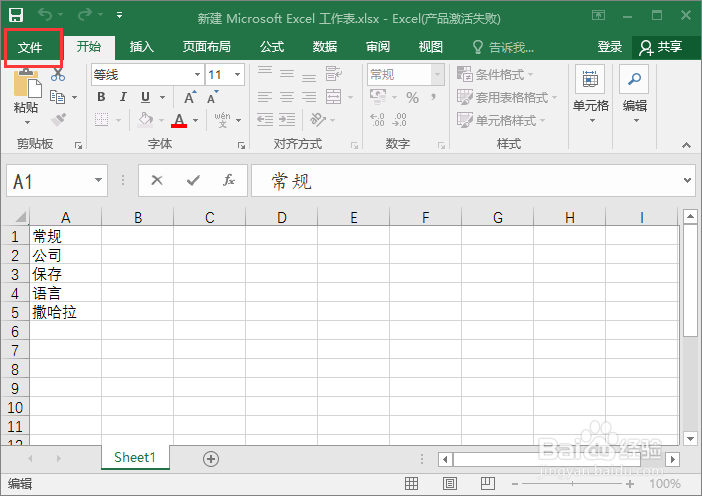This screenshot has height=496, width=702.
Task: Click Decrease Indent icon
Action: [265, 120]
